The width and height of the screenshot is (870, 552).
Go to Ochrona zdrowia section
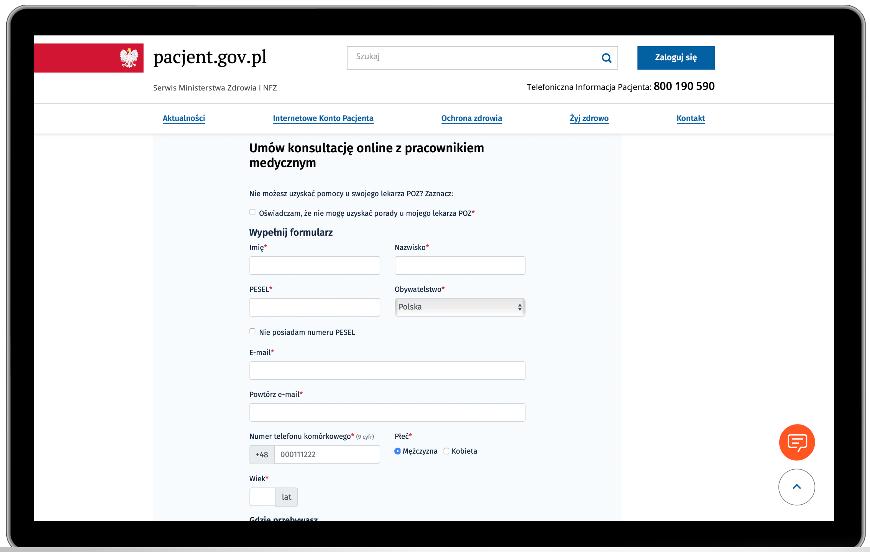point(472,118)
